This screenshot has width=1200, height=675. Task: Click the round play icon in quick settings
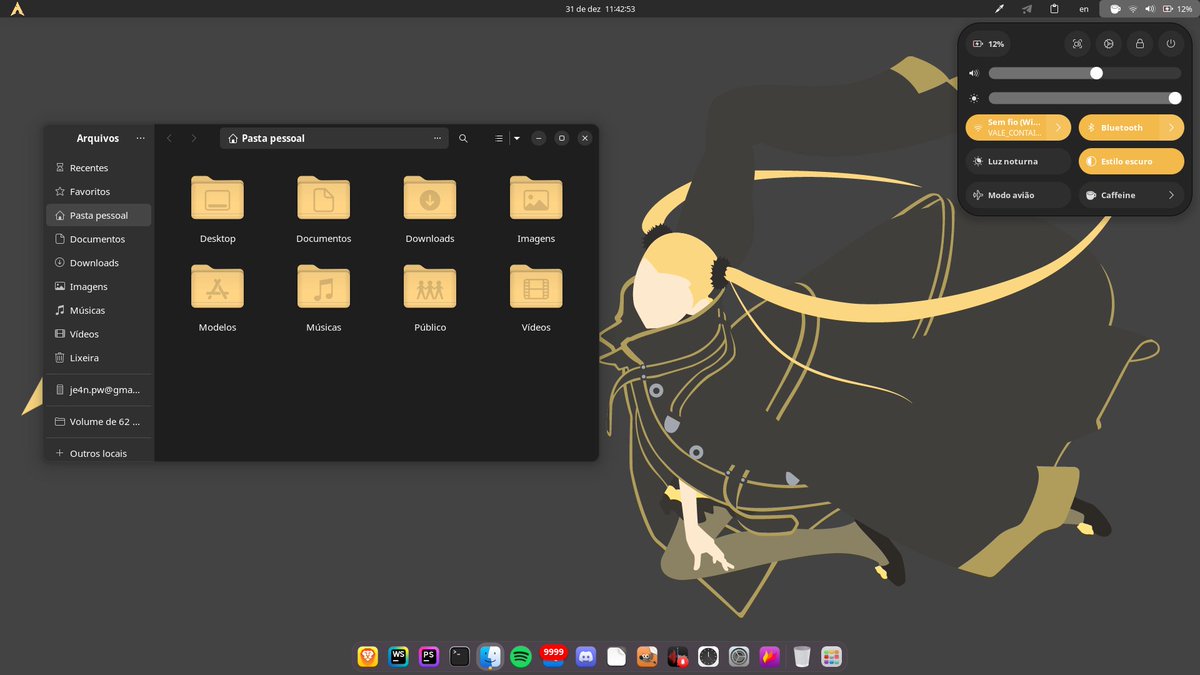(x=1108, y=44)
